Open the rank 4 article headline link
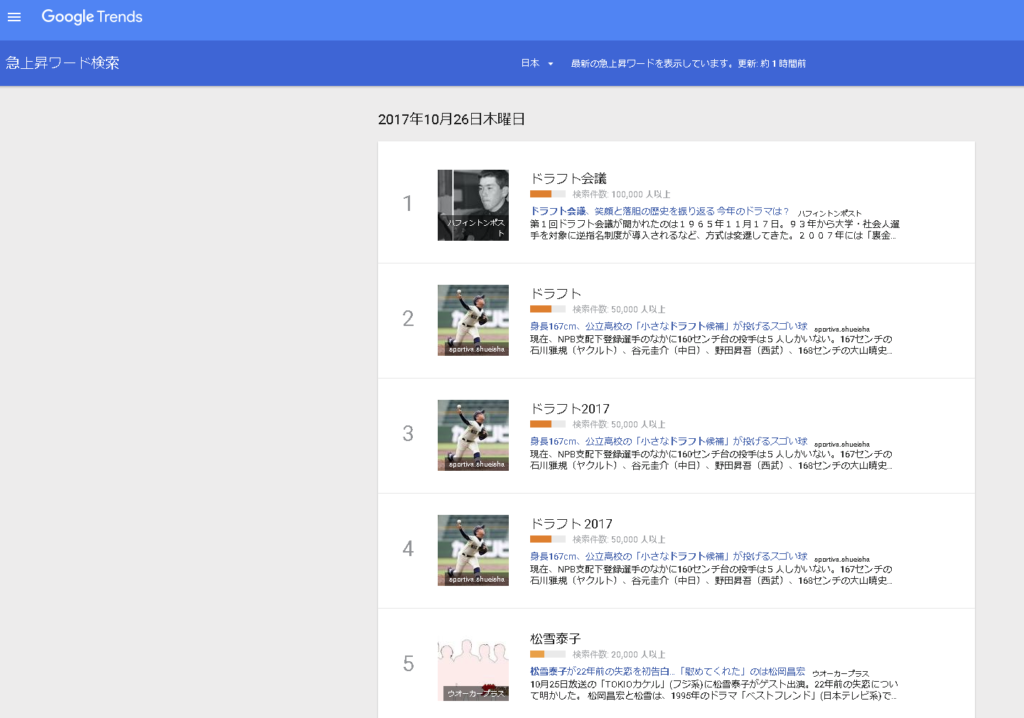The width and height of the screenshot is (1024, 718). click(668, 557)
